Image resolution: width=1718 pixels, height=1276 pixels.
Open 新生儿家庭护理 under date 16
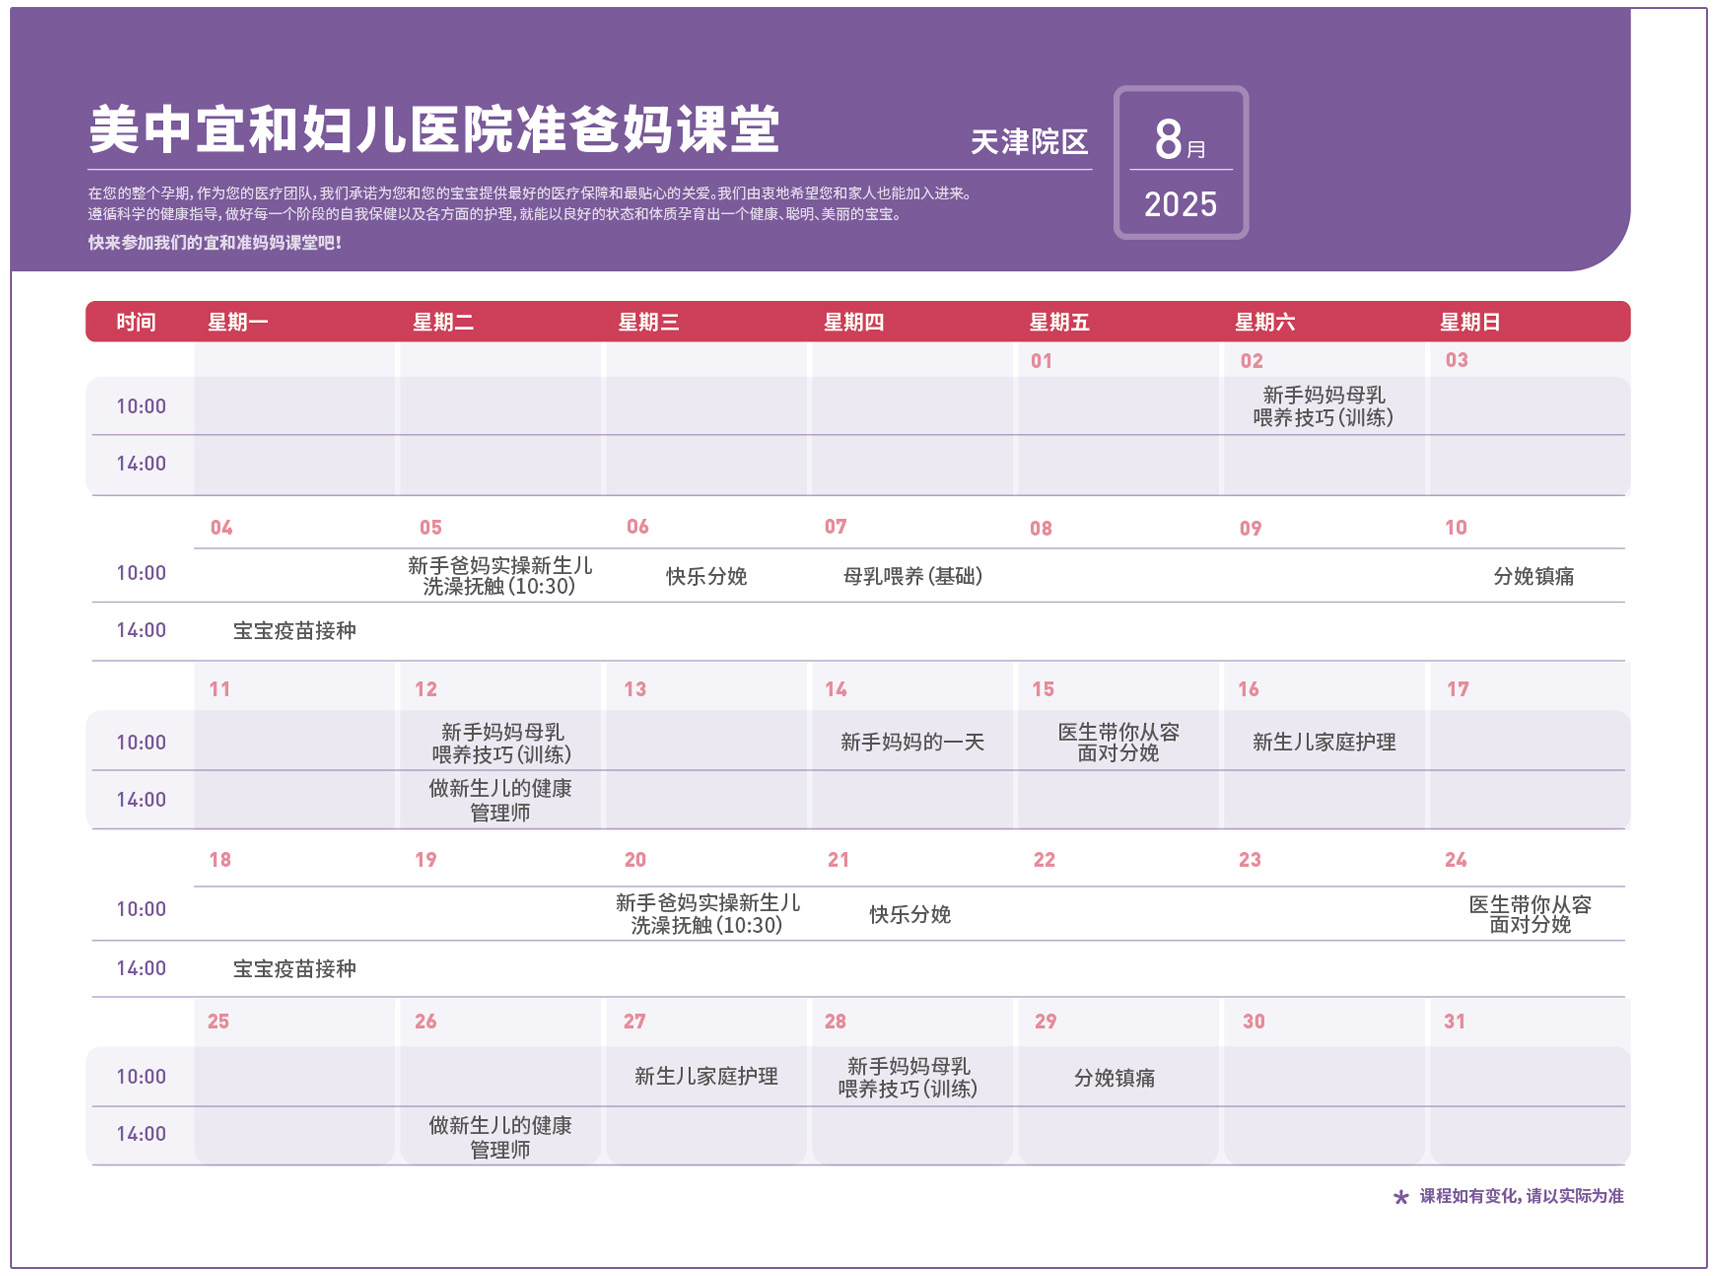pyautogui.click(x=1323, y=742)
